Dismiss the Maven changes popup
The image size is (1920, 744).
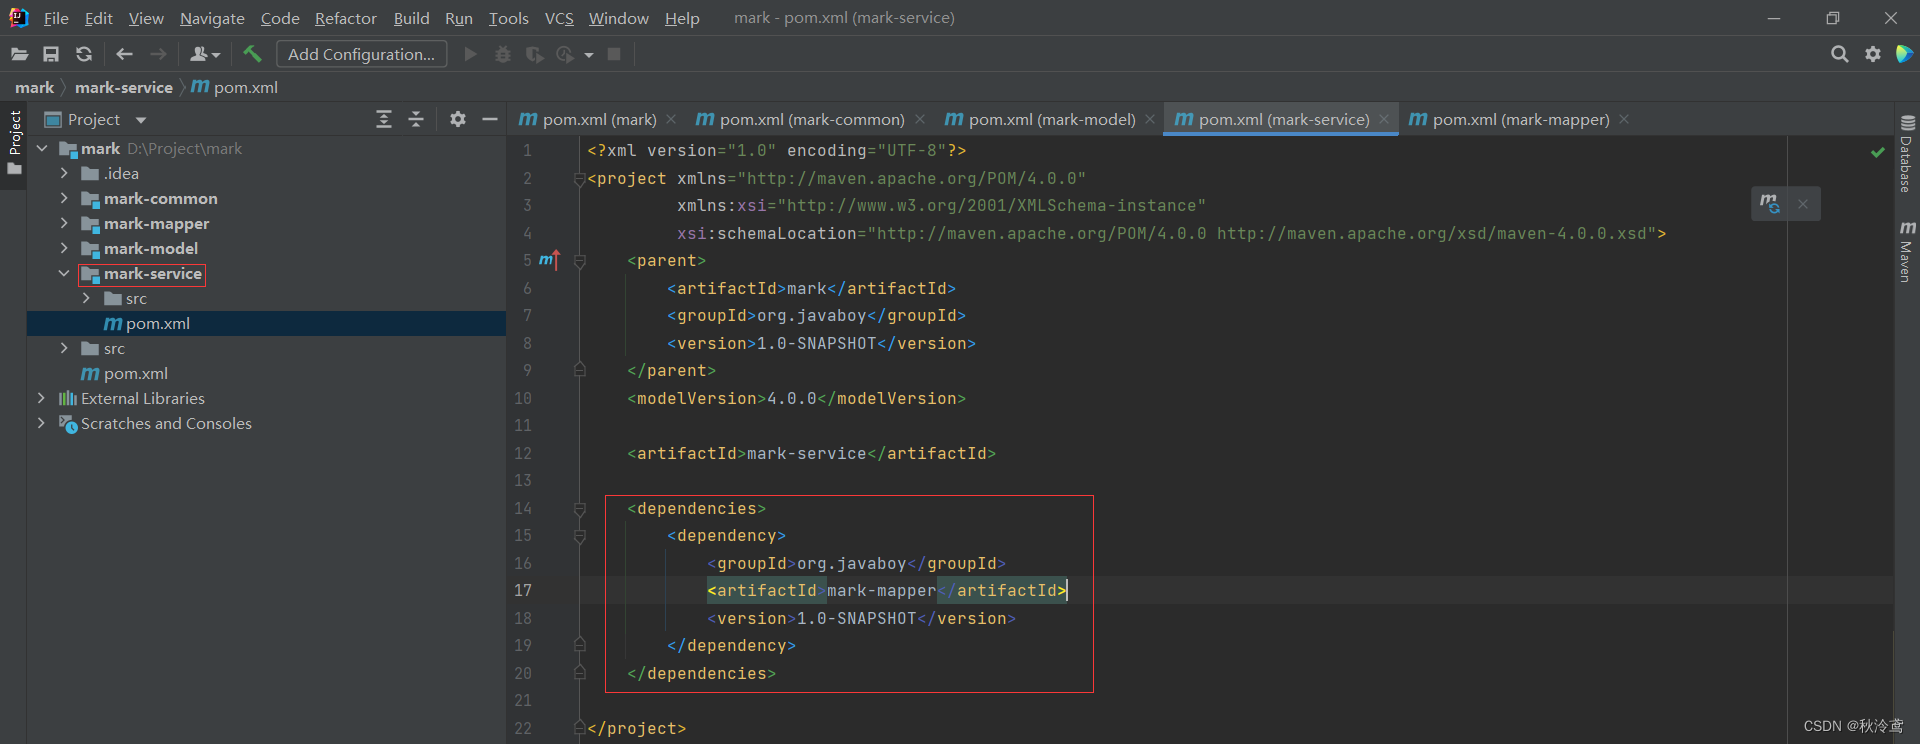(x=1803, y=204)
